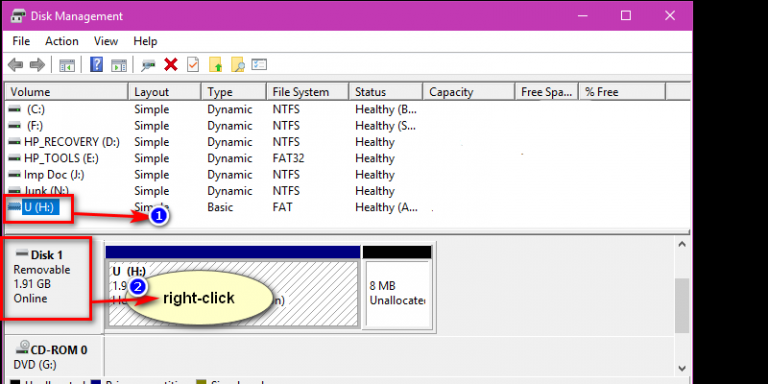This screenshot has height=384, width=768.
Task: Click the Back arrow toolbar icon
Action: (16, 64)
